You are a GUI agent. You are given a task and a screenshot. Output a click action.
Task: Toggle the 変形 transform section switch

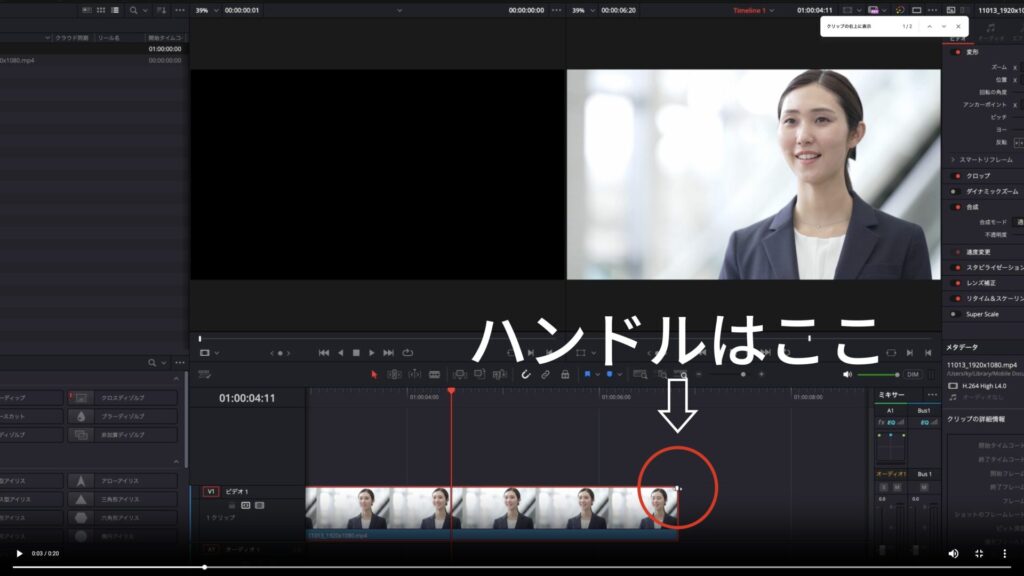pos(957,52)
